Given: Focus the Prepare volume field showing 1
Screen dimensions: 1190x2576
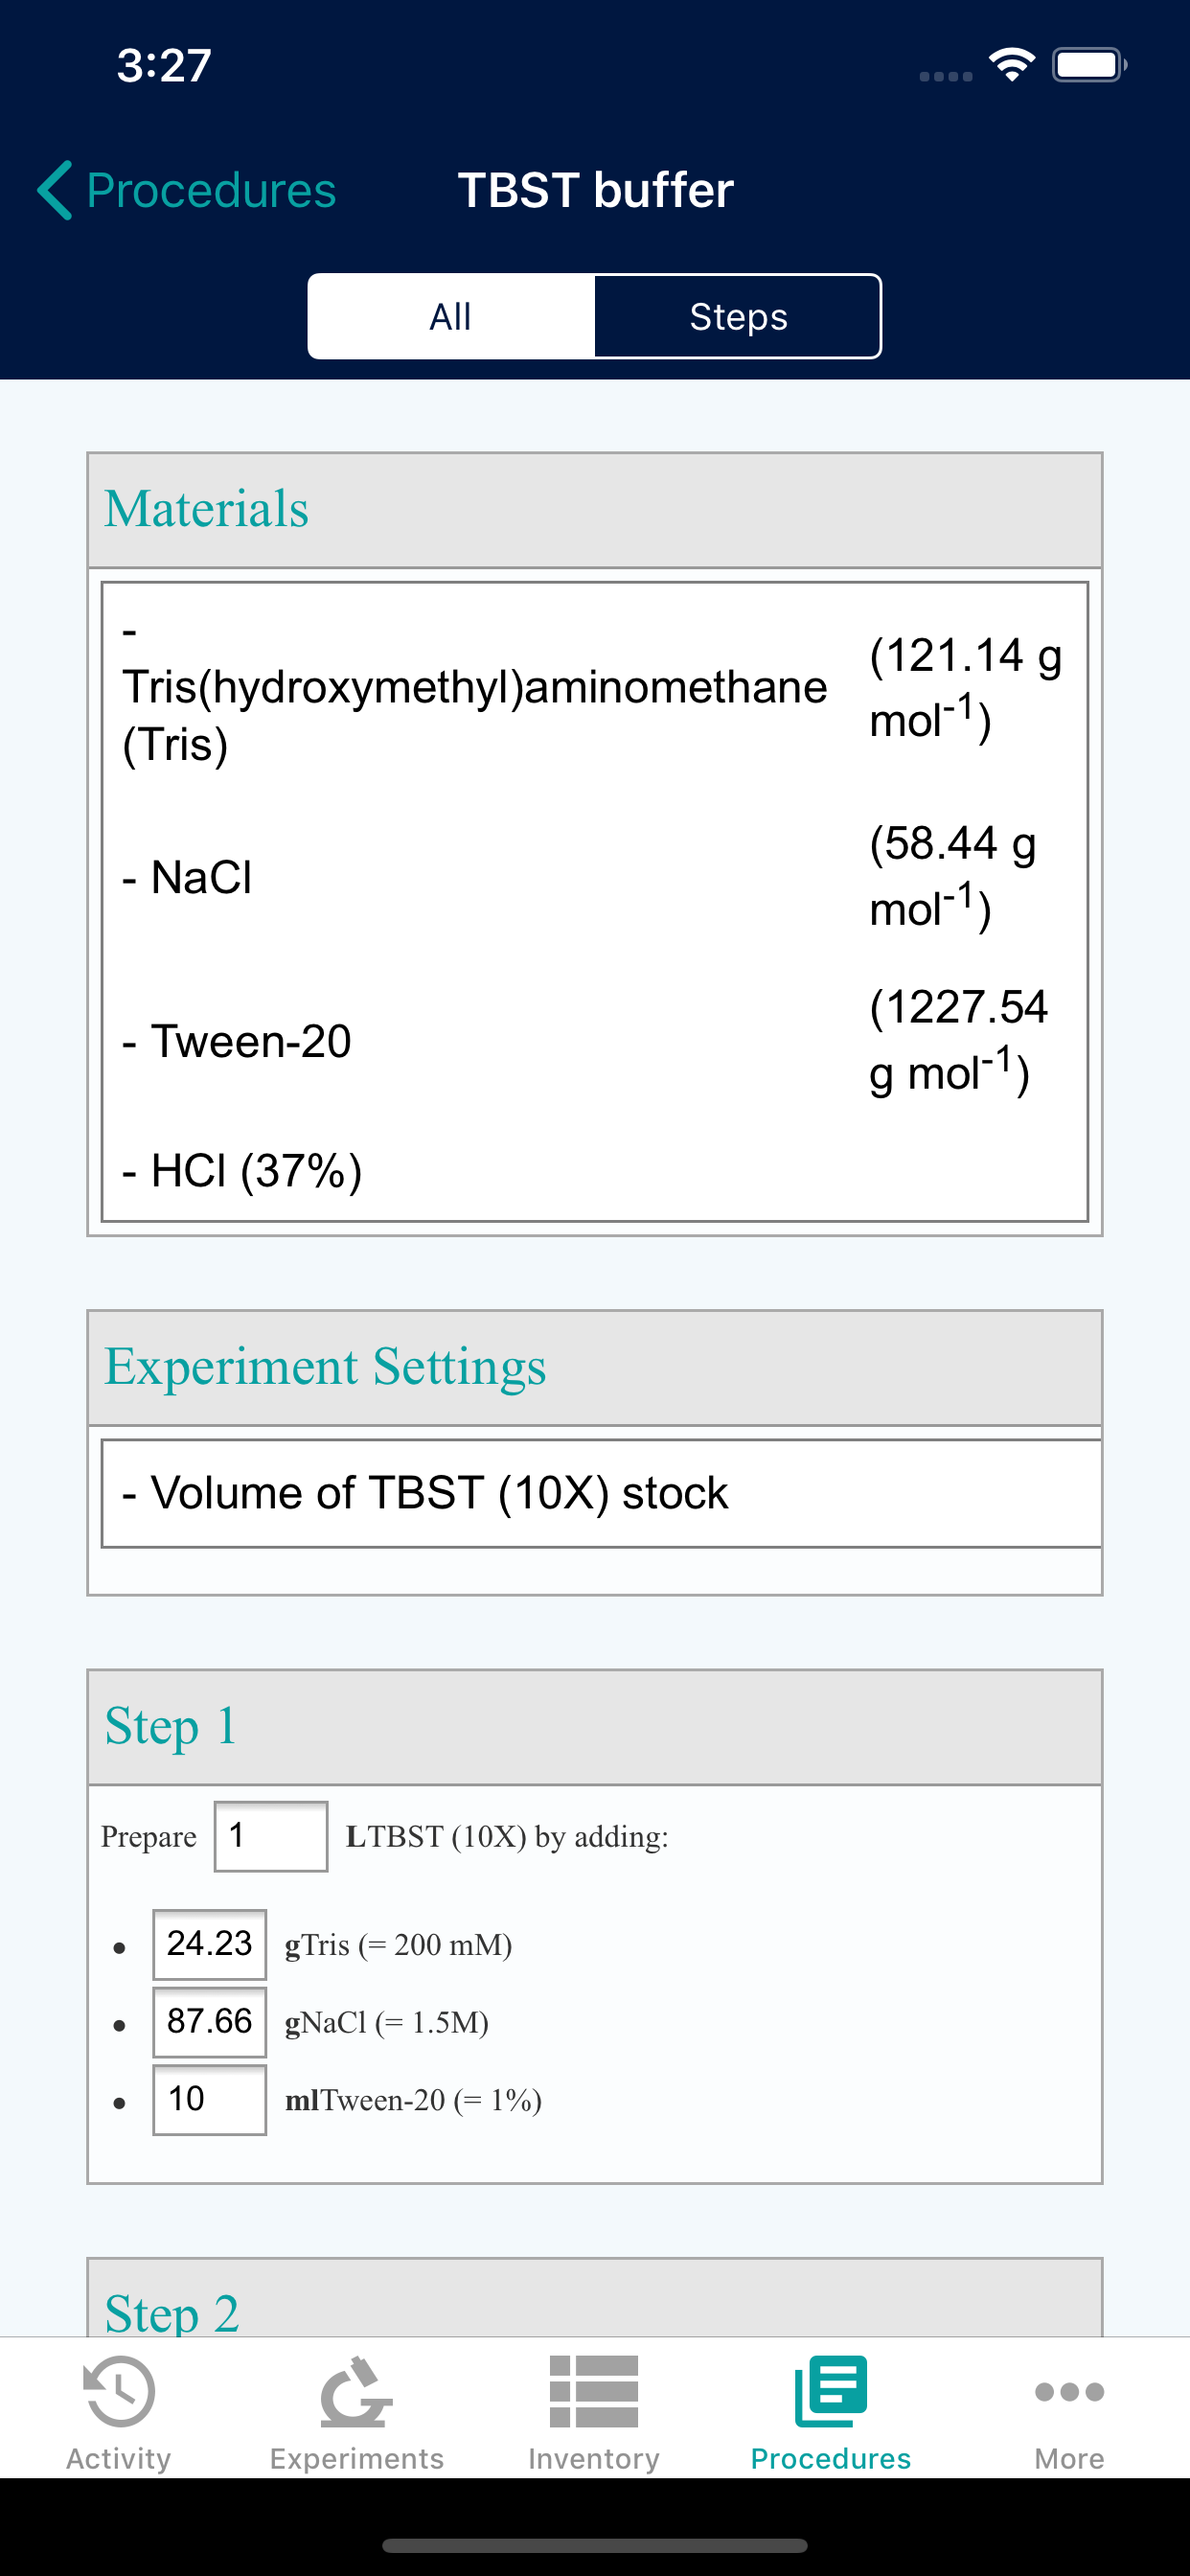Looking at the screenshot, I should click(271, 1836).
